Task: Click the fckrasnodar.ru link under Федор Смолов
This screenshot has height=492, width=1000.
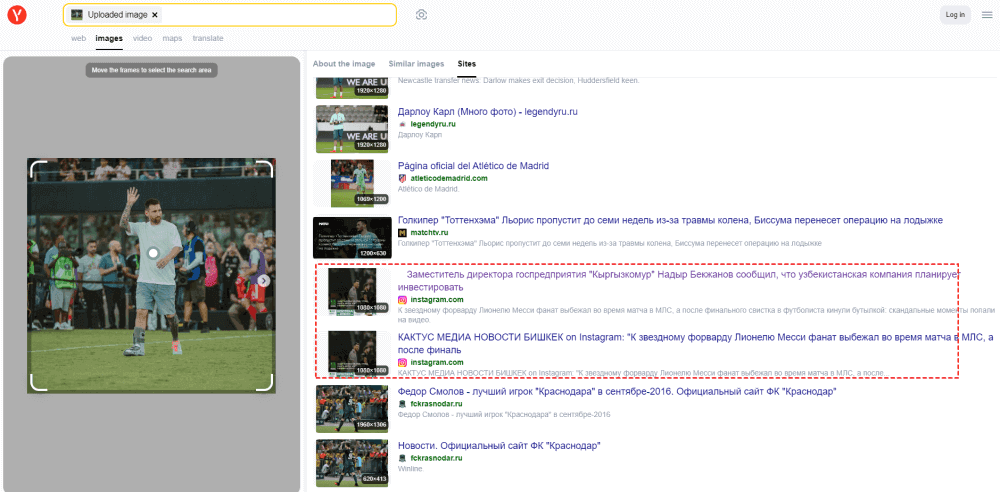Action: coord(436,403)
